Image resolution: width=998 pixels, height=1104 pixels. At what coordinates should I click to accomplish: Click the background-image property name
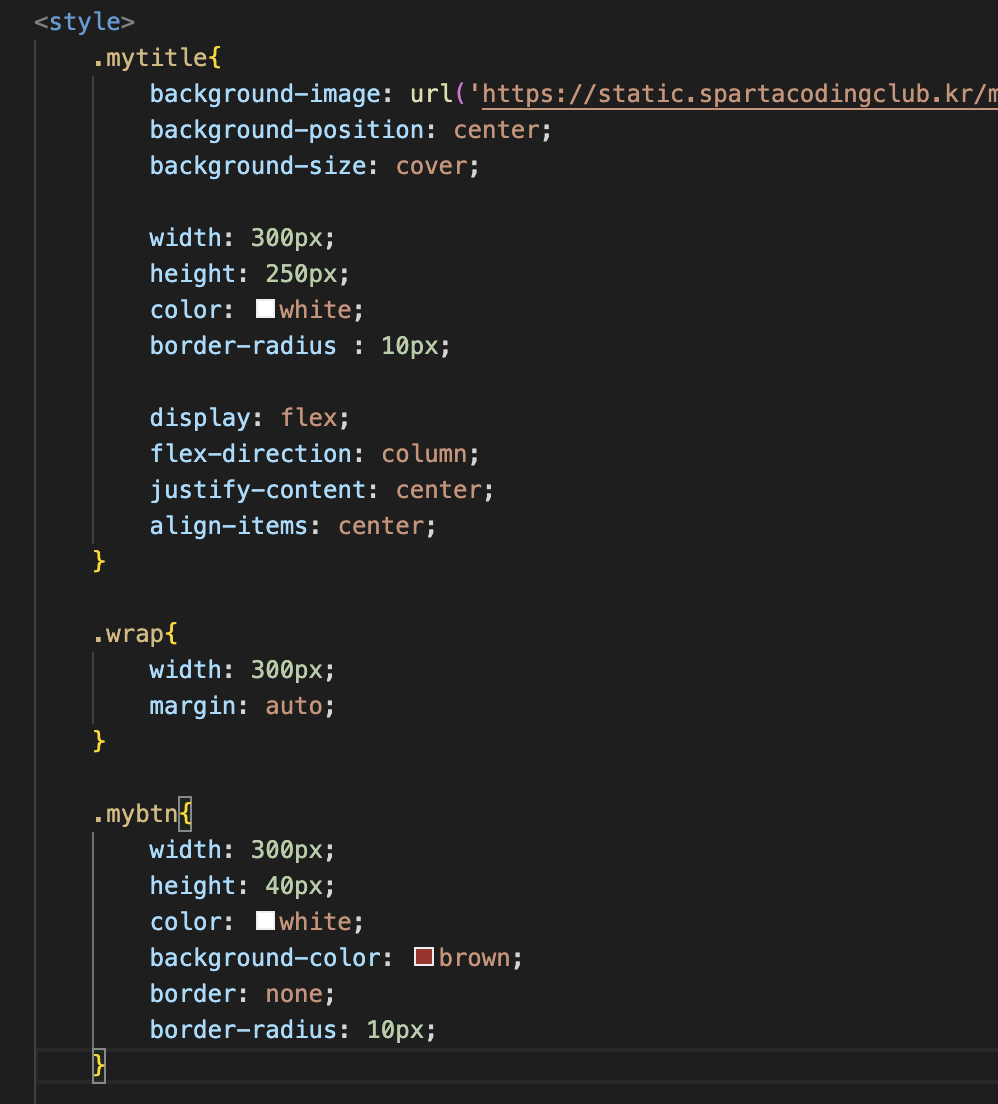click(266, 94)
